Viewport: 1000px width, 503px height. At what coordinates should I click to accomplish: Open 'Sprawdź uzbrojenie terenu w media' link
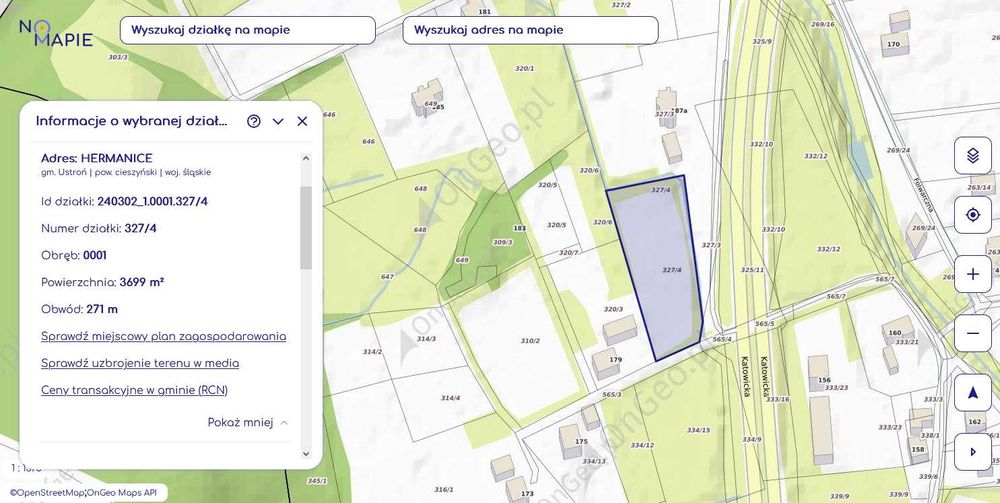tap(140, 363)
